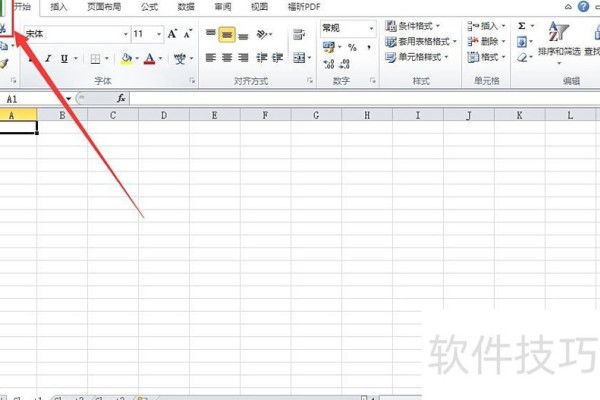Apply comma style
This screenshot has width=600, height=400.
point(369,47)
